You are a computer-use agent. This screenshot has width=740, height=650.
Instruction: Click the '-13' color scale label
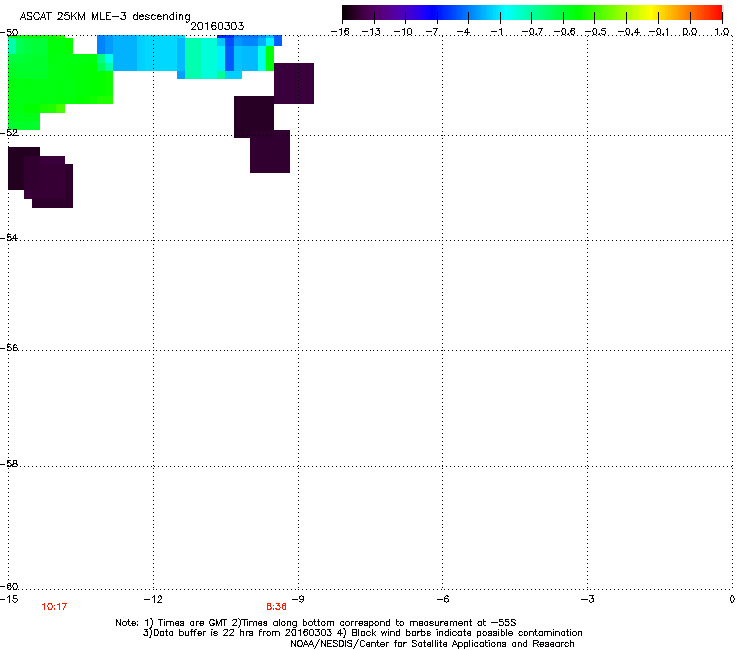(x=371, y=32)
